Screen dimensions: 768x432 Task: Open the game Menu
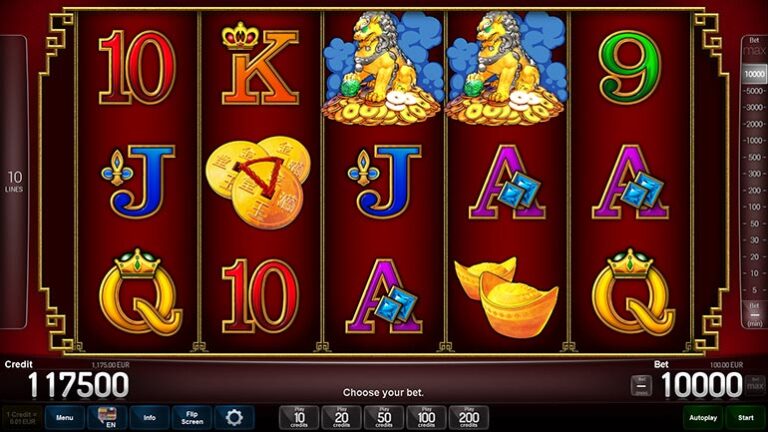pos(65,418)
